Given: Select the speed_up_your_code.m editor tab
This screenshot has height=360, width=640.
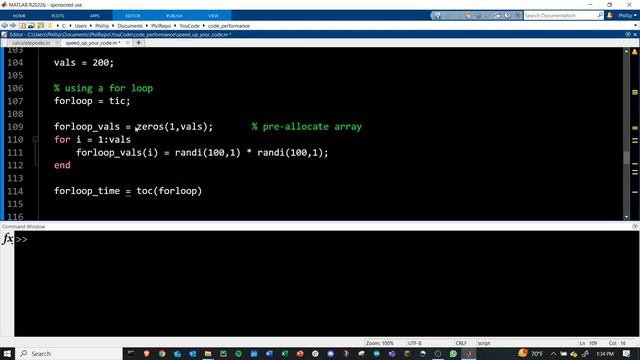Looking at the screenshot, I should [93, 43].
